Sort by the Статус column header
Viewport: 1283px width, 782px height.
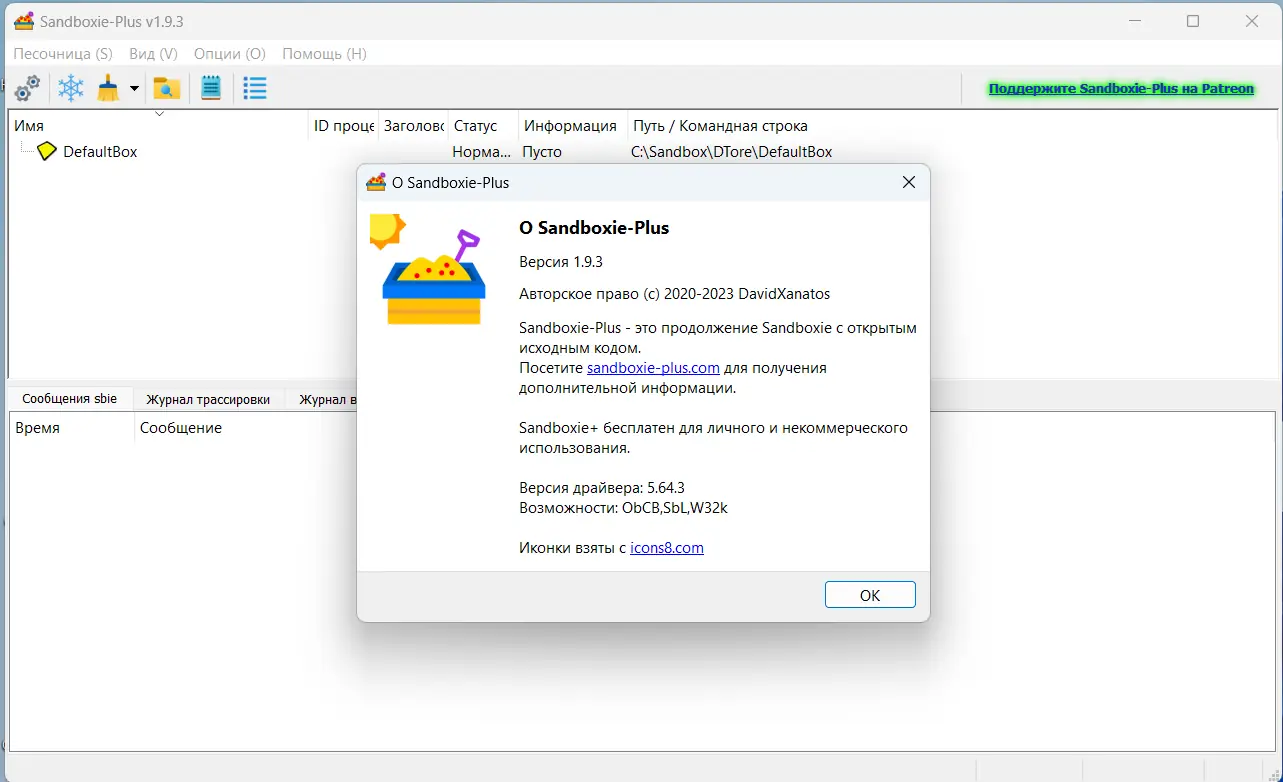(x=483, y=126)
